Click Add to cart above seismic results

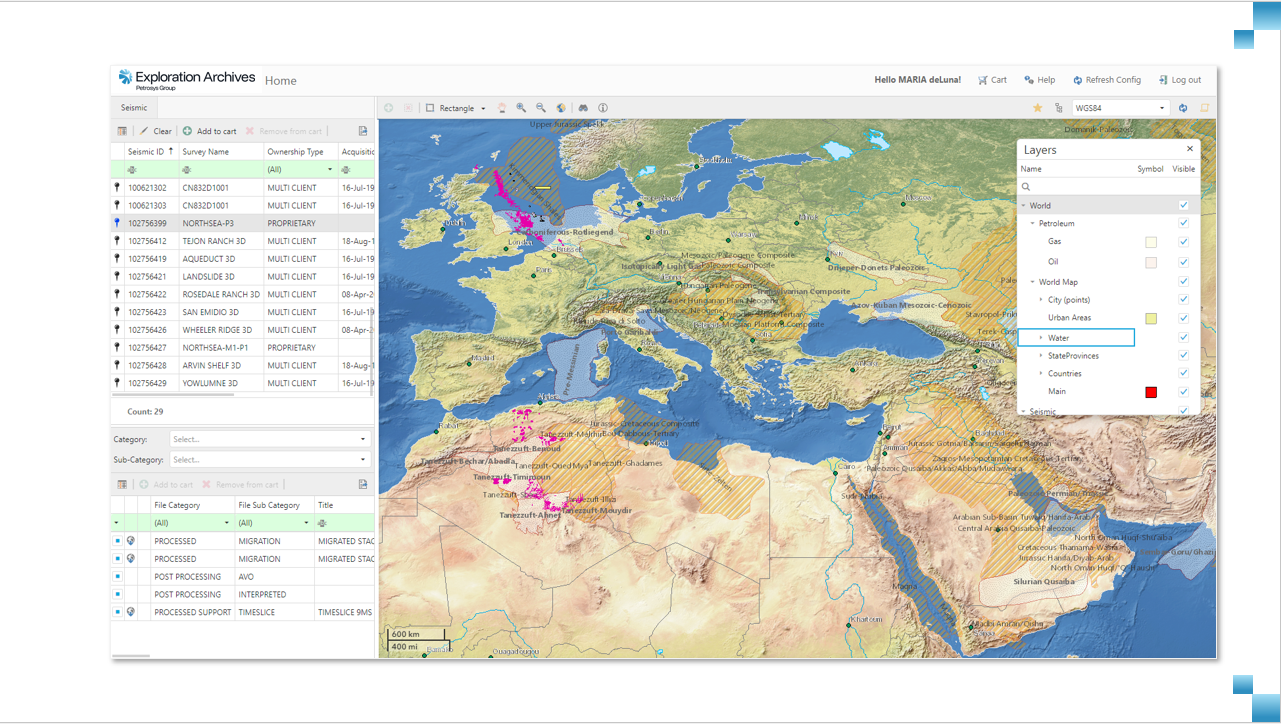[209, 130]
